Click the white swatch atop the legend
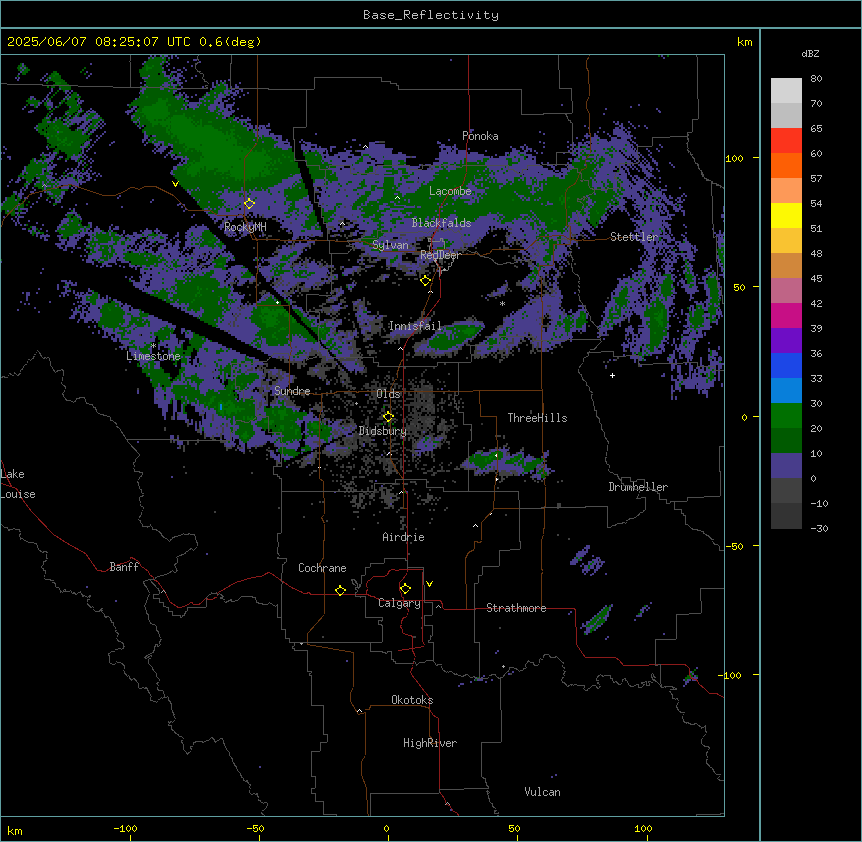The image size is (862, 842). [x=786, y=91]
